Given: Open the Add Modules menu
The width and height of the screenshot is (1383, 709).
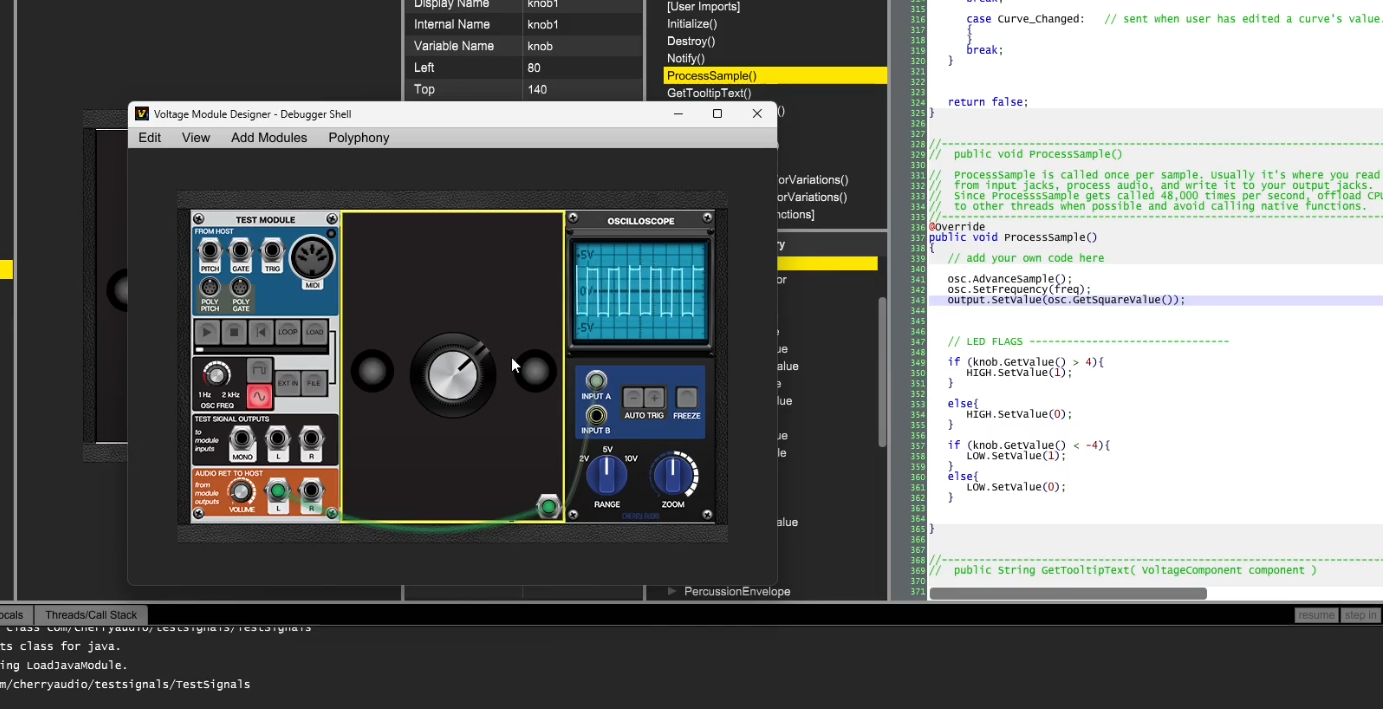Looking at the screenshot, I should coord(269,138).
